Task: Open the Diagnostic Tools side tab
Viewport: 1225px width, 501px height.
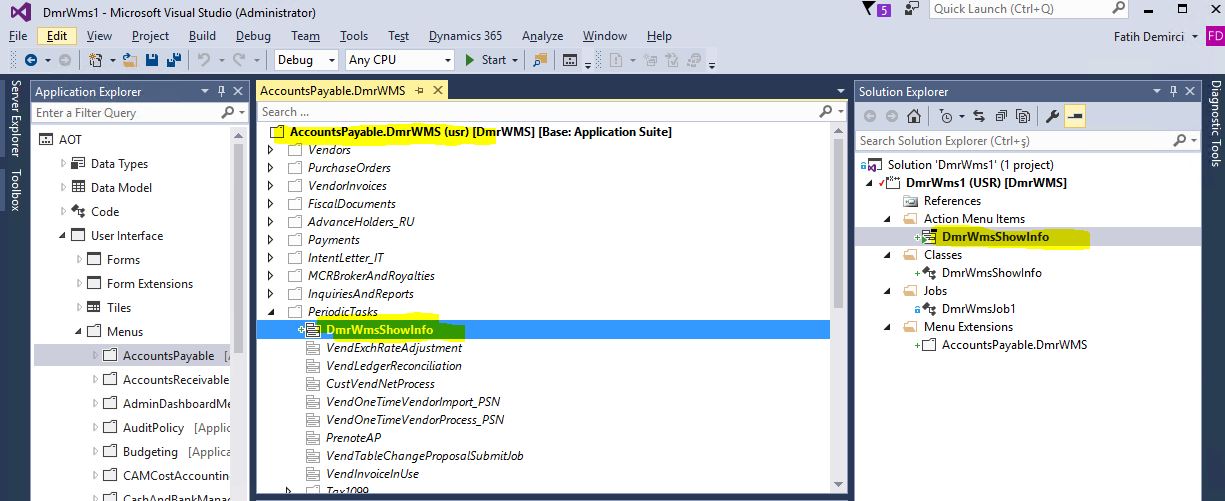Action: tap(1215, 123)
